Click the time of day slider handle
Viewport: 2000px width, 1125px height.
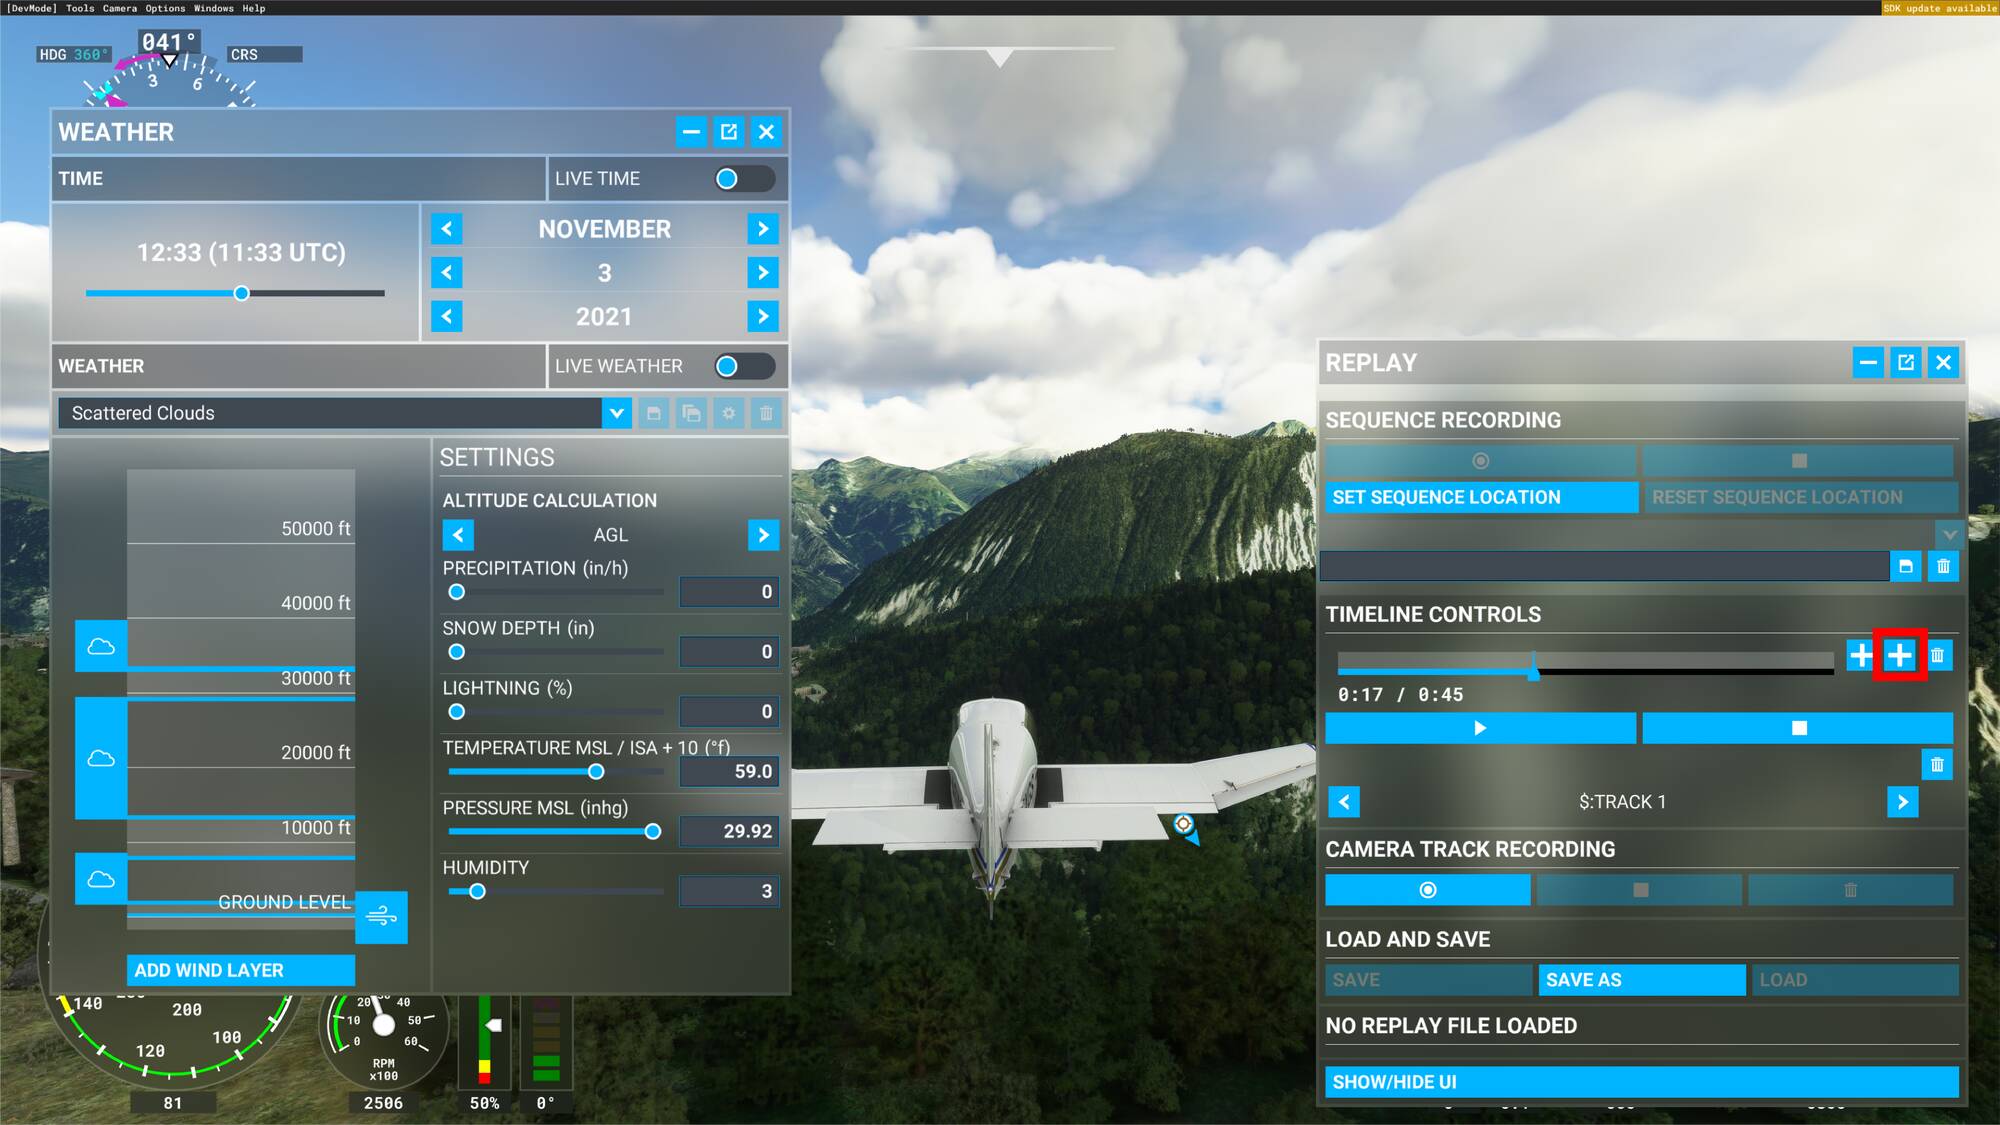(x=241, y=294)
